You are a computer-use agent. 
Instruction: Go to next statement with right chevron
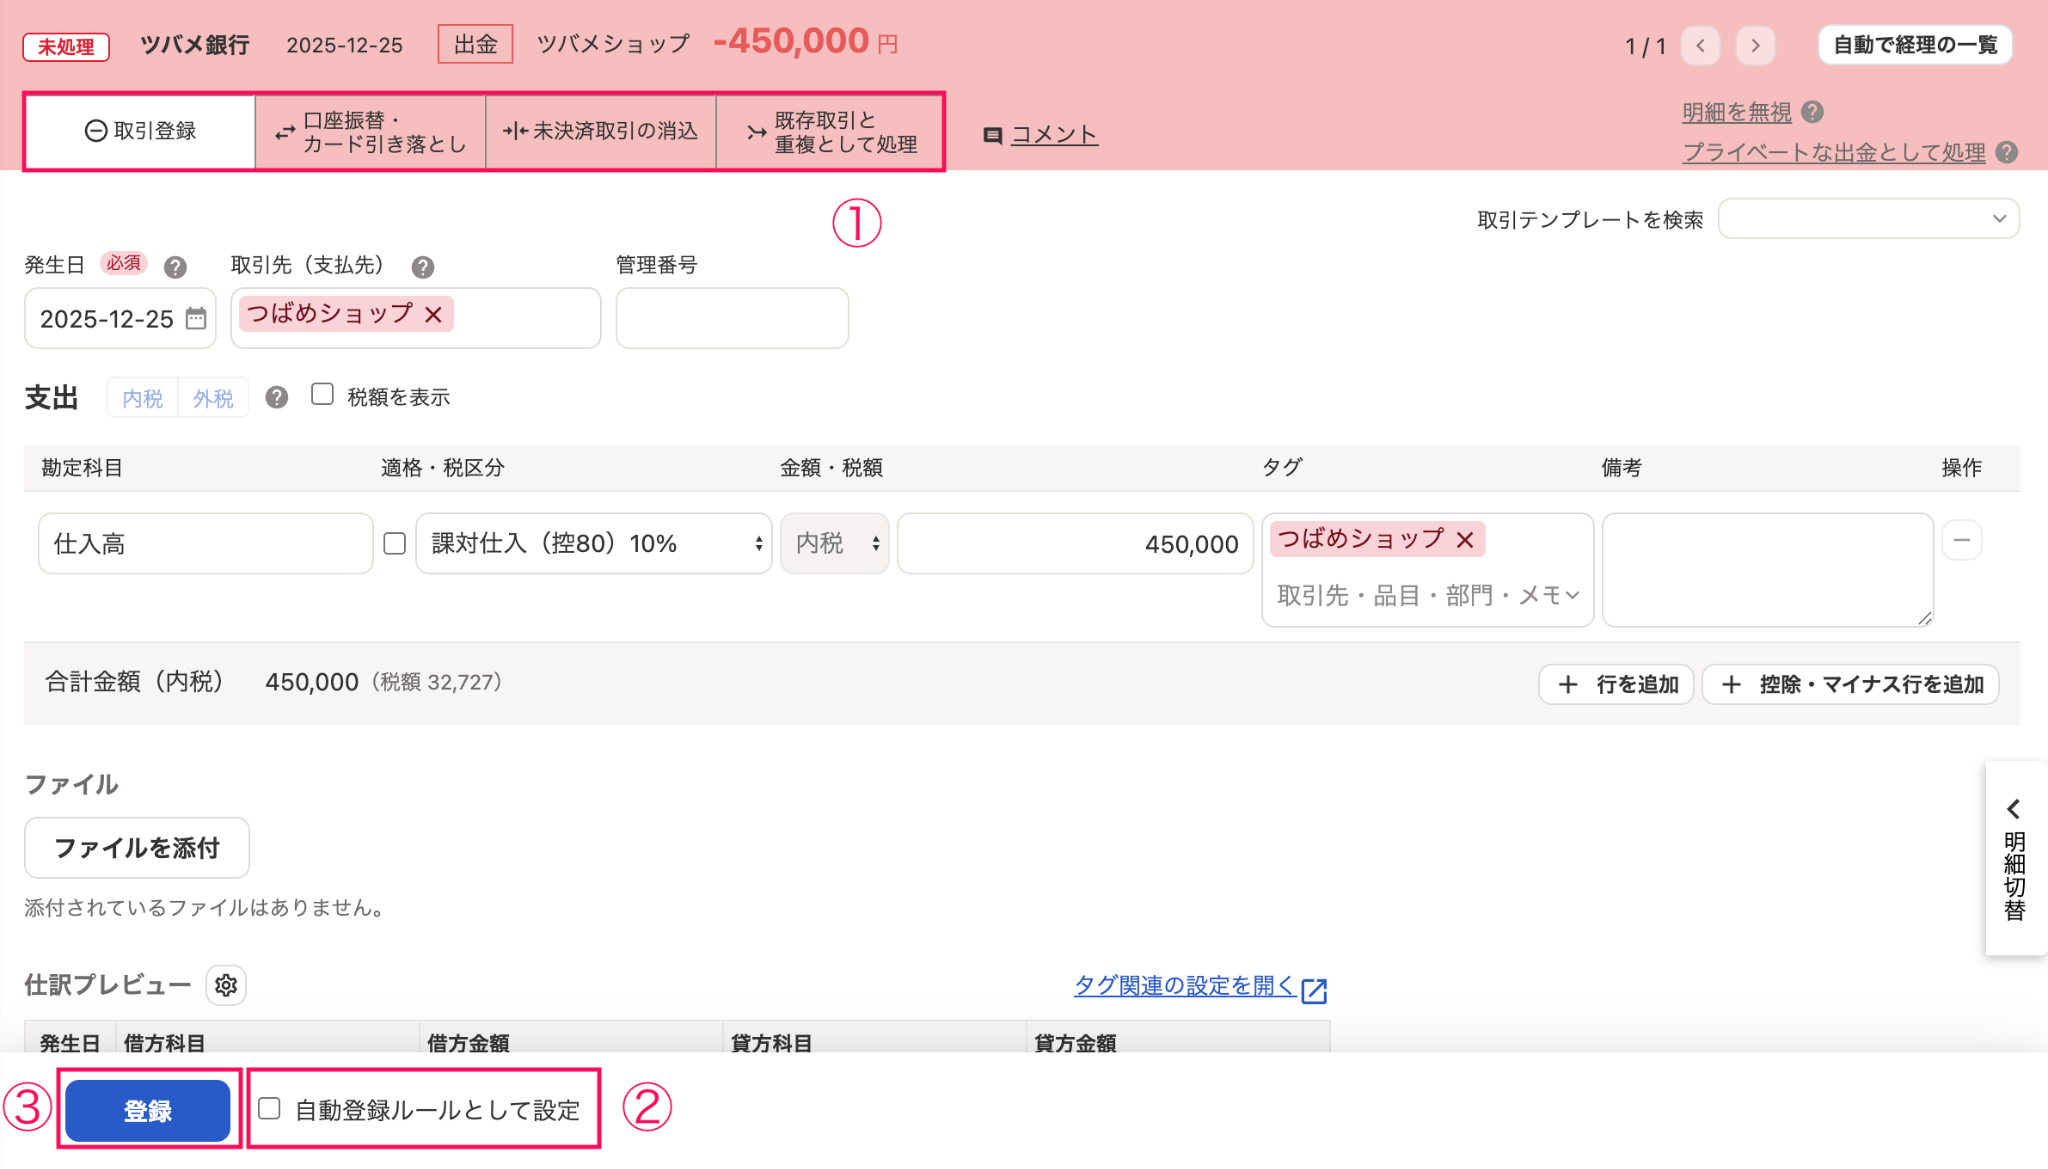1755,46
